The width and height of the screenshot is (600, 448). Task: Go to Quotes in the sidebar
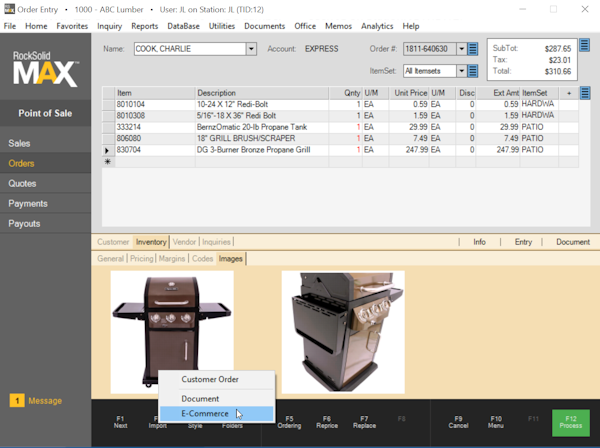tap(22, 184)
